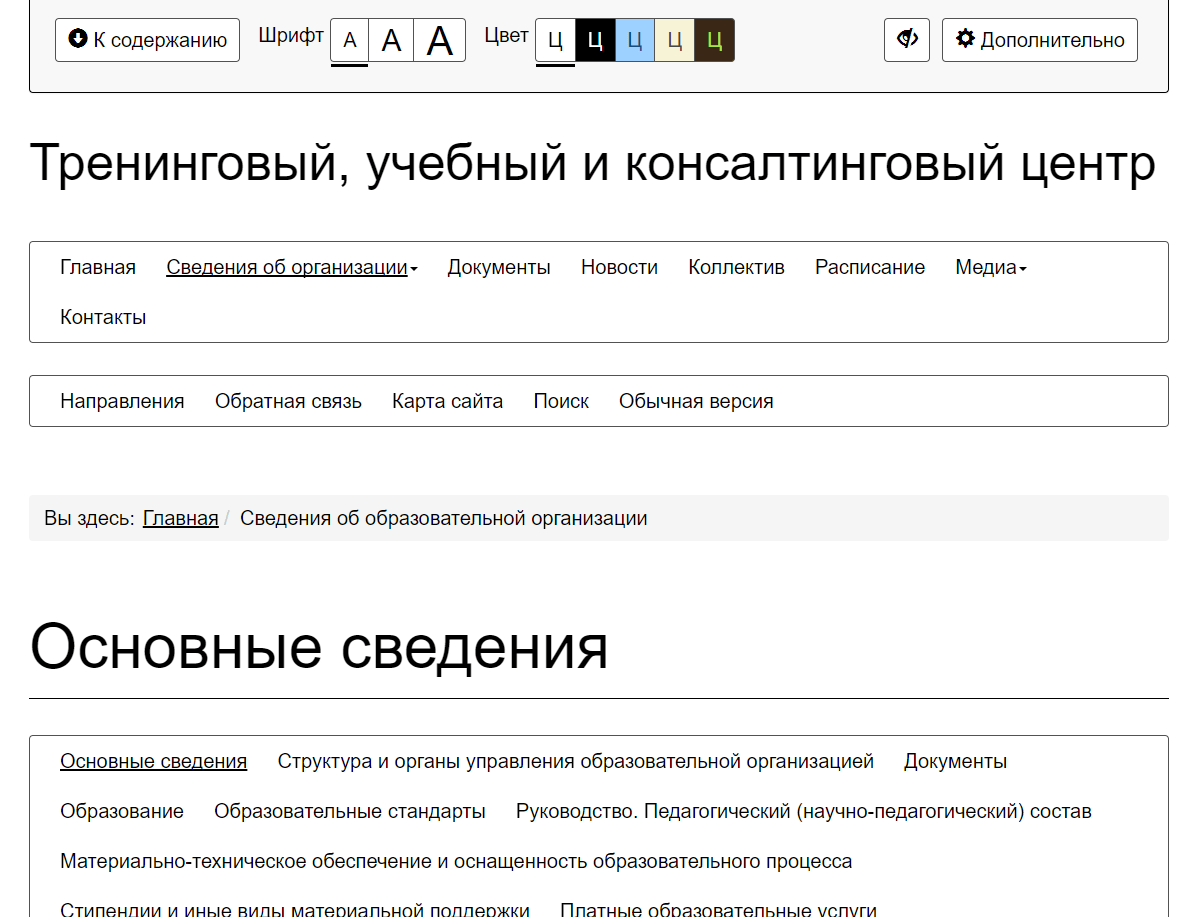
Task: Choose black background color scheme
Action: (595, 41)
